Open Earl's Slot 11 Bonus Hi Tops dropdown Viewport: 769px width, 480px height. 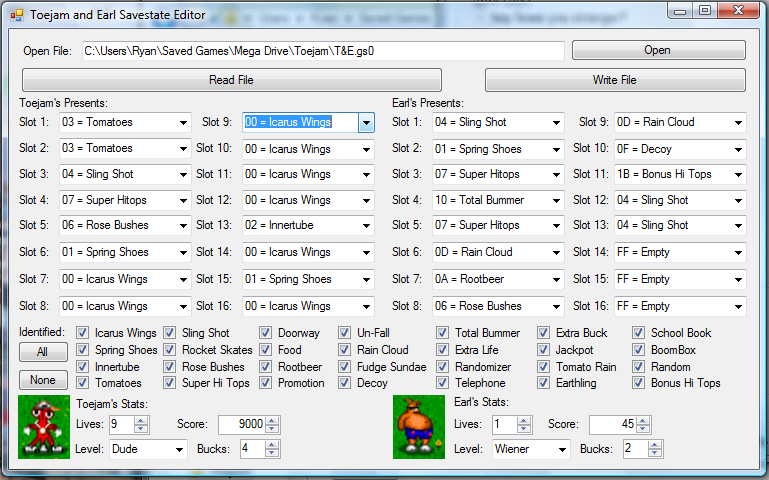(x=738, y=175)
